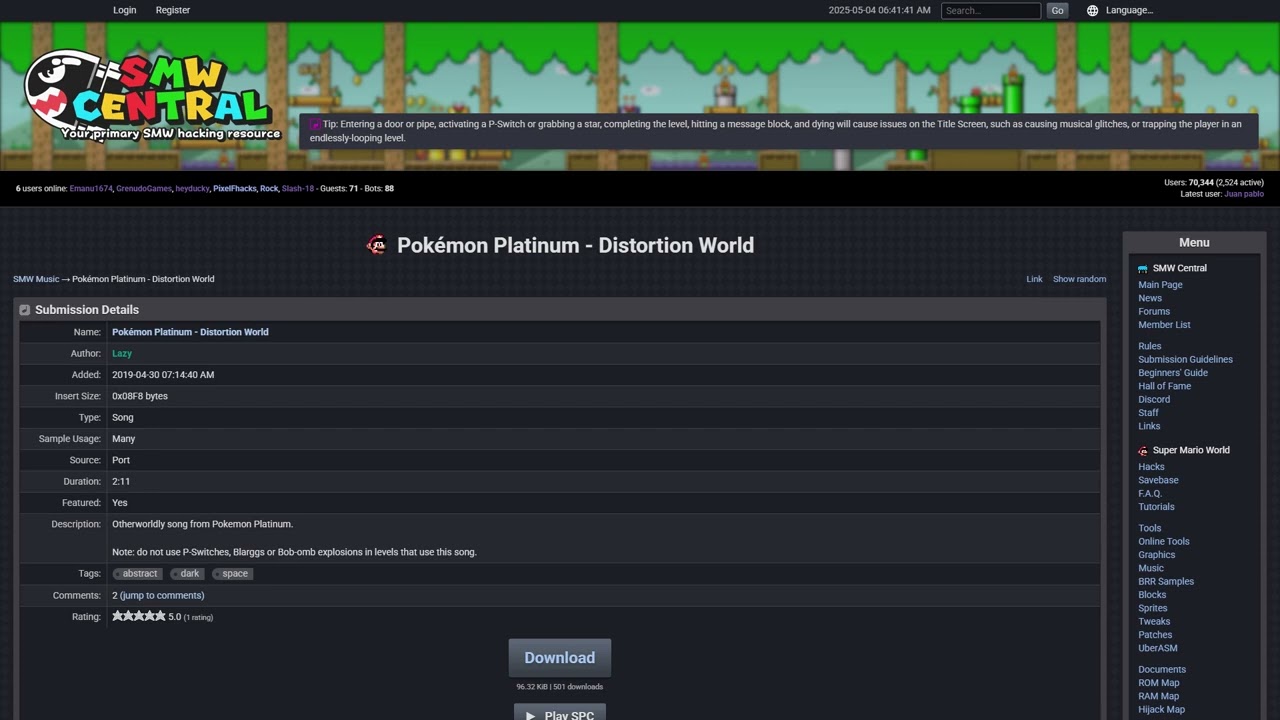Open Documents in the menu
This screenshot has height=720, width=1280.
click(1162, 670)
